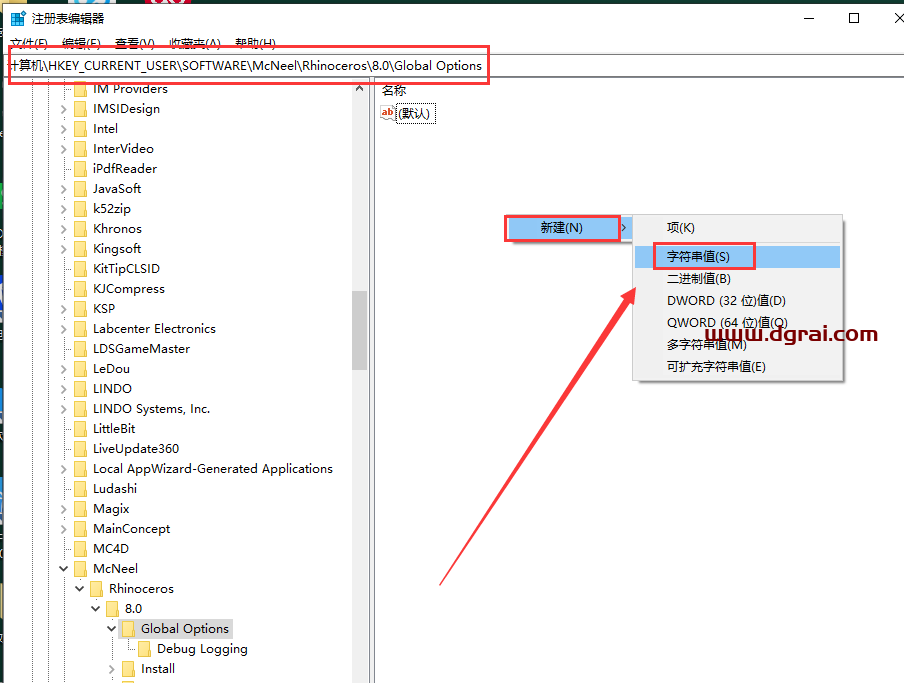Minimize the Registry Editor window
Image resolution: width=904 pixels, height=683 pixels.
[x=809, y=18]
